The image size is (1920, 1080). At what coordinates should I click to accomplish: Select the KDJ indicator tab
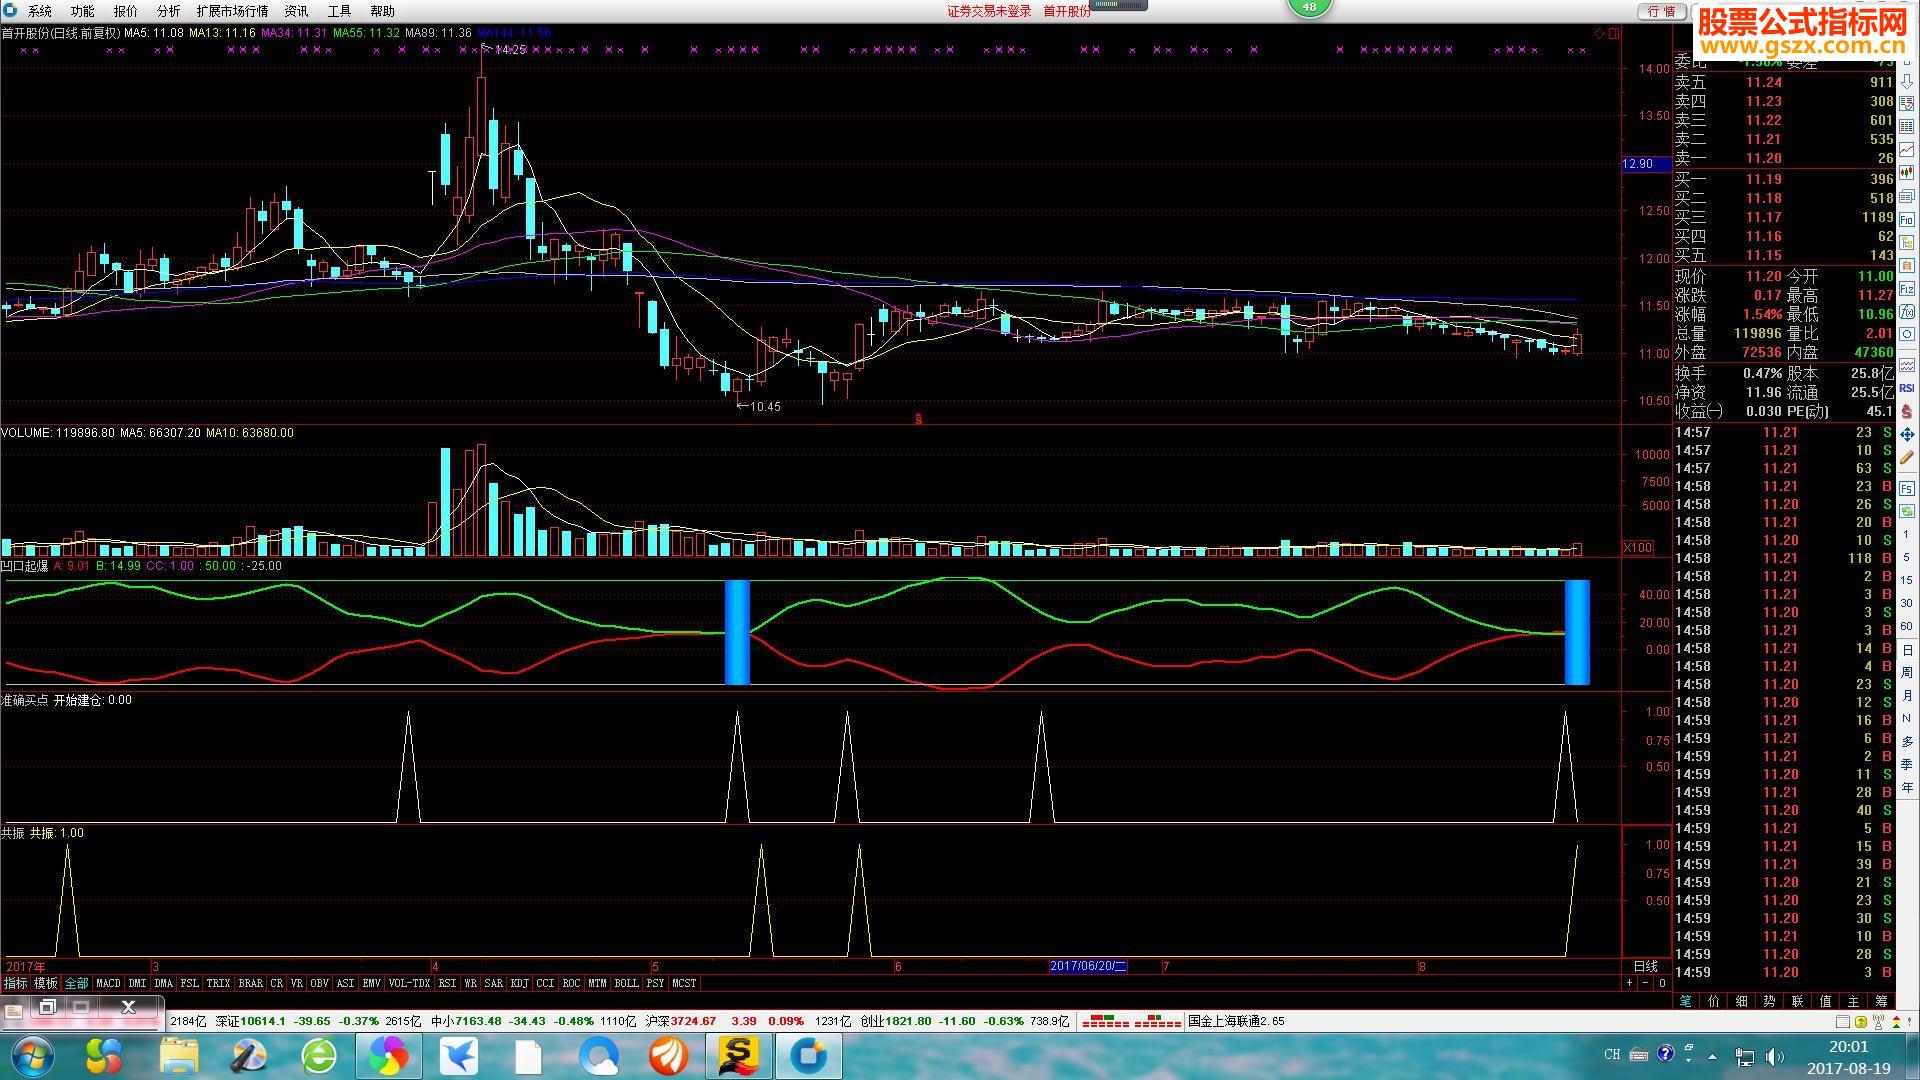point(519,984)
